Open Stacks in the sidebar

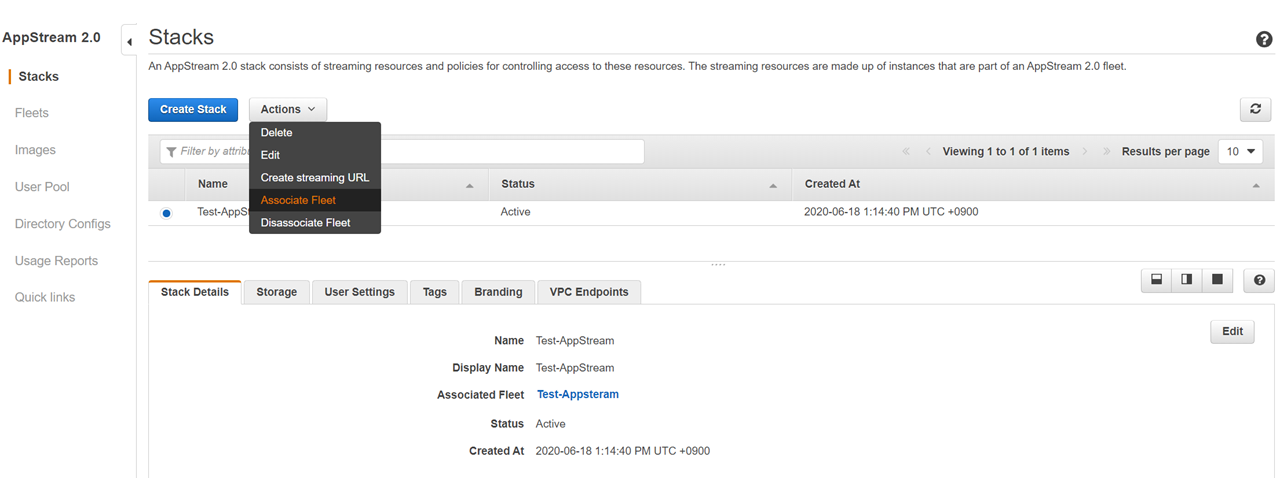click(x=39, y=76)
